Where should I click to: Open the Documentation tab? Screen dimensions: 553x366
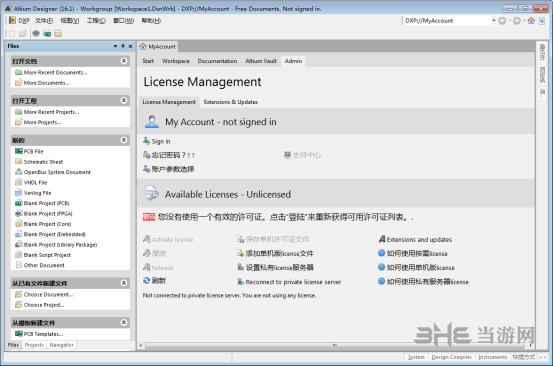[x=217, y=61]
